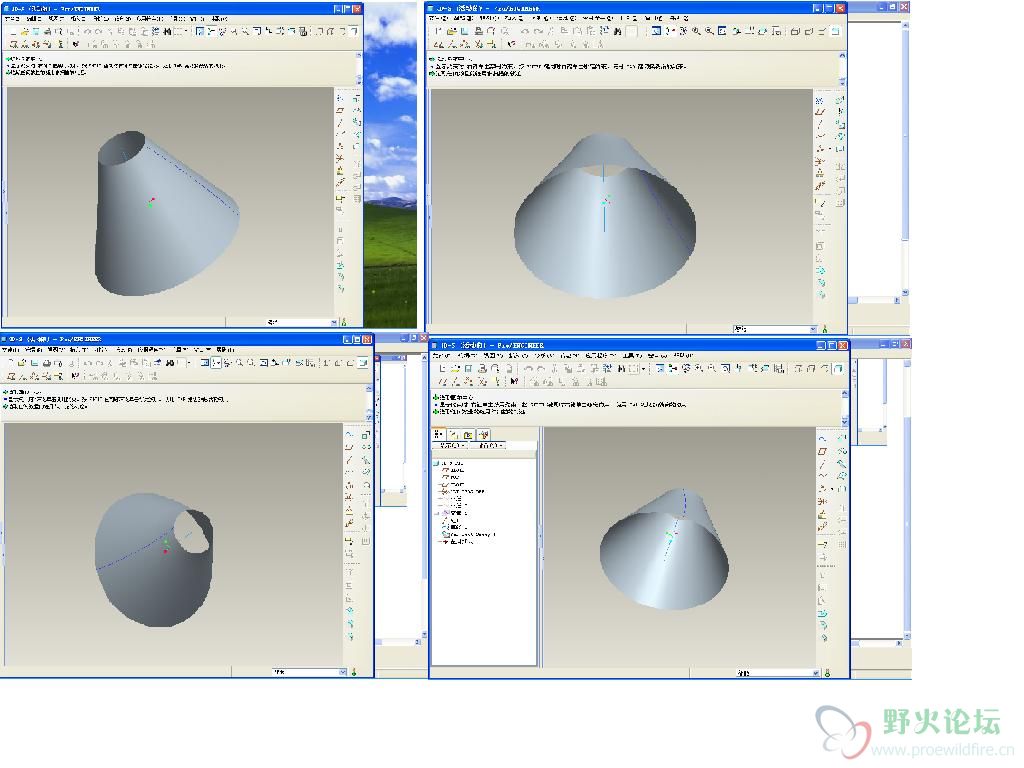Switch to the Model Tree navigator tab
This screenshot has height=768, width=1024.
tap(438, 434)
